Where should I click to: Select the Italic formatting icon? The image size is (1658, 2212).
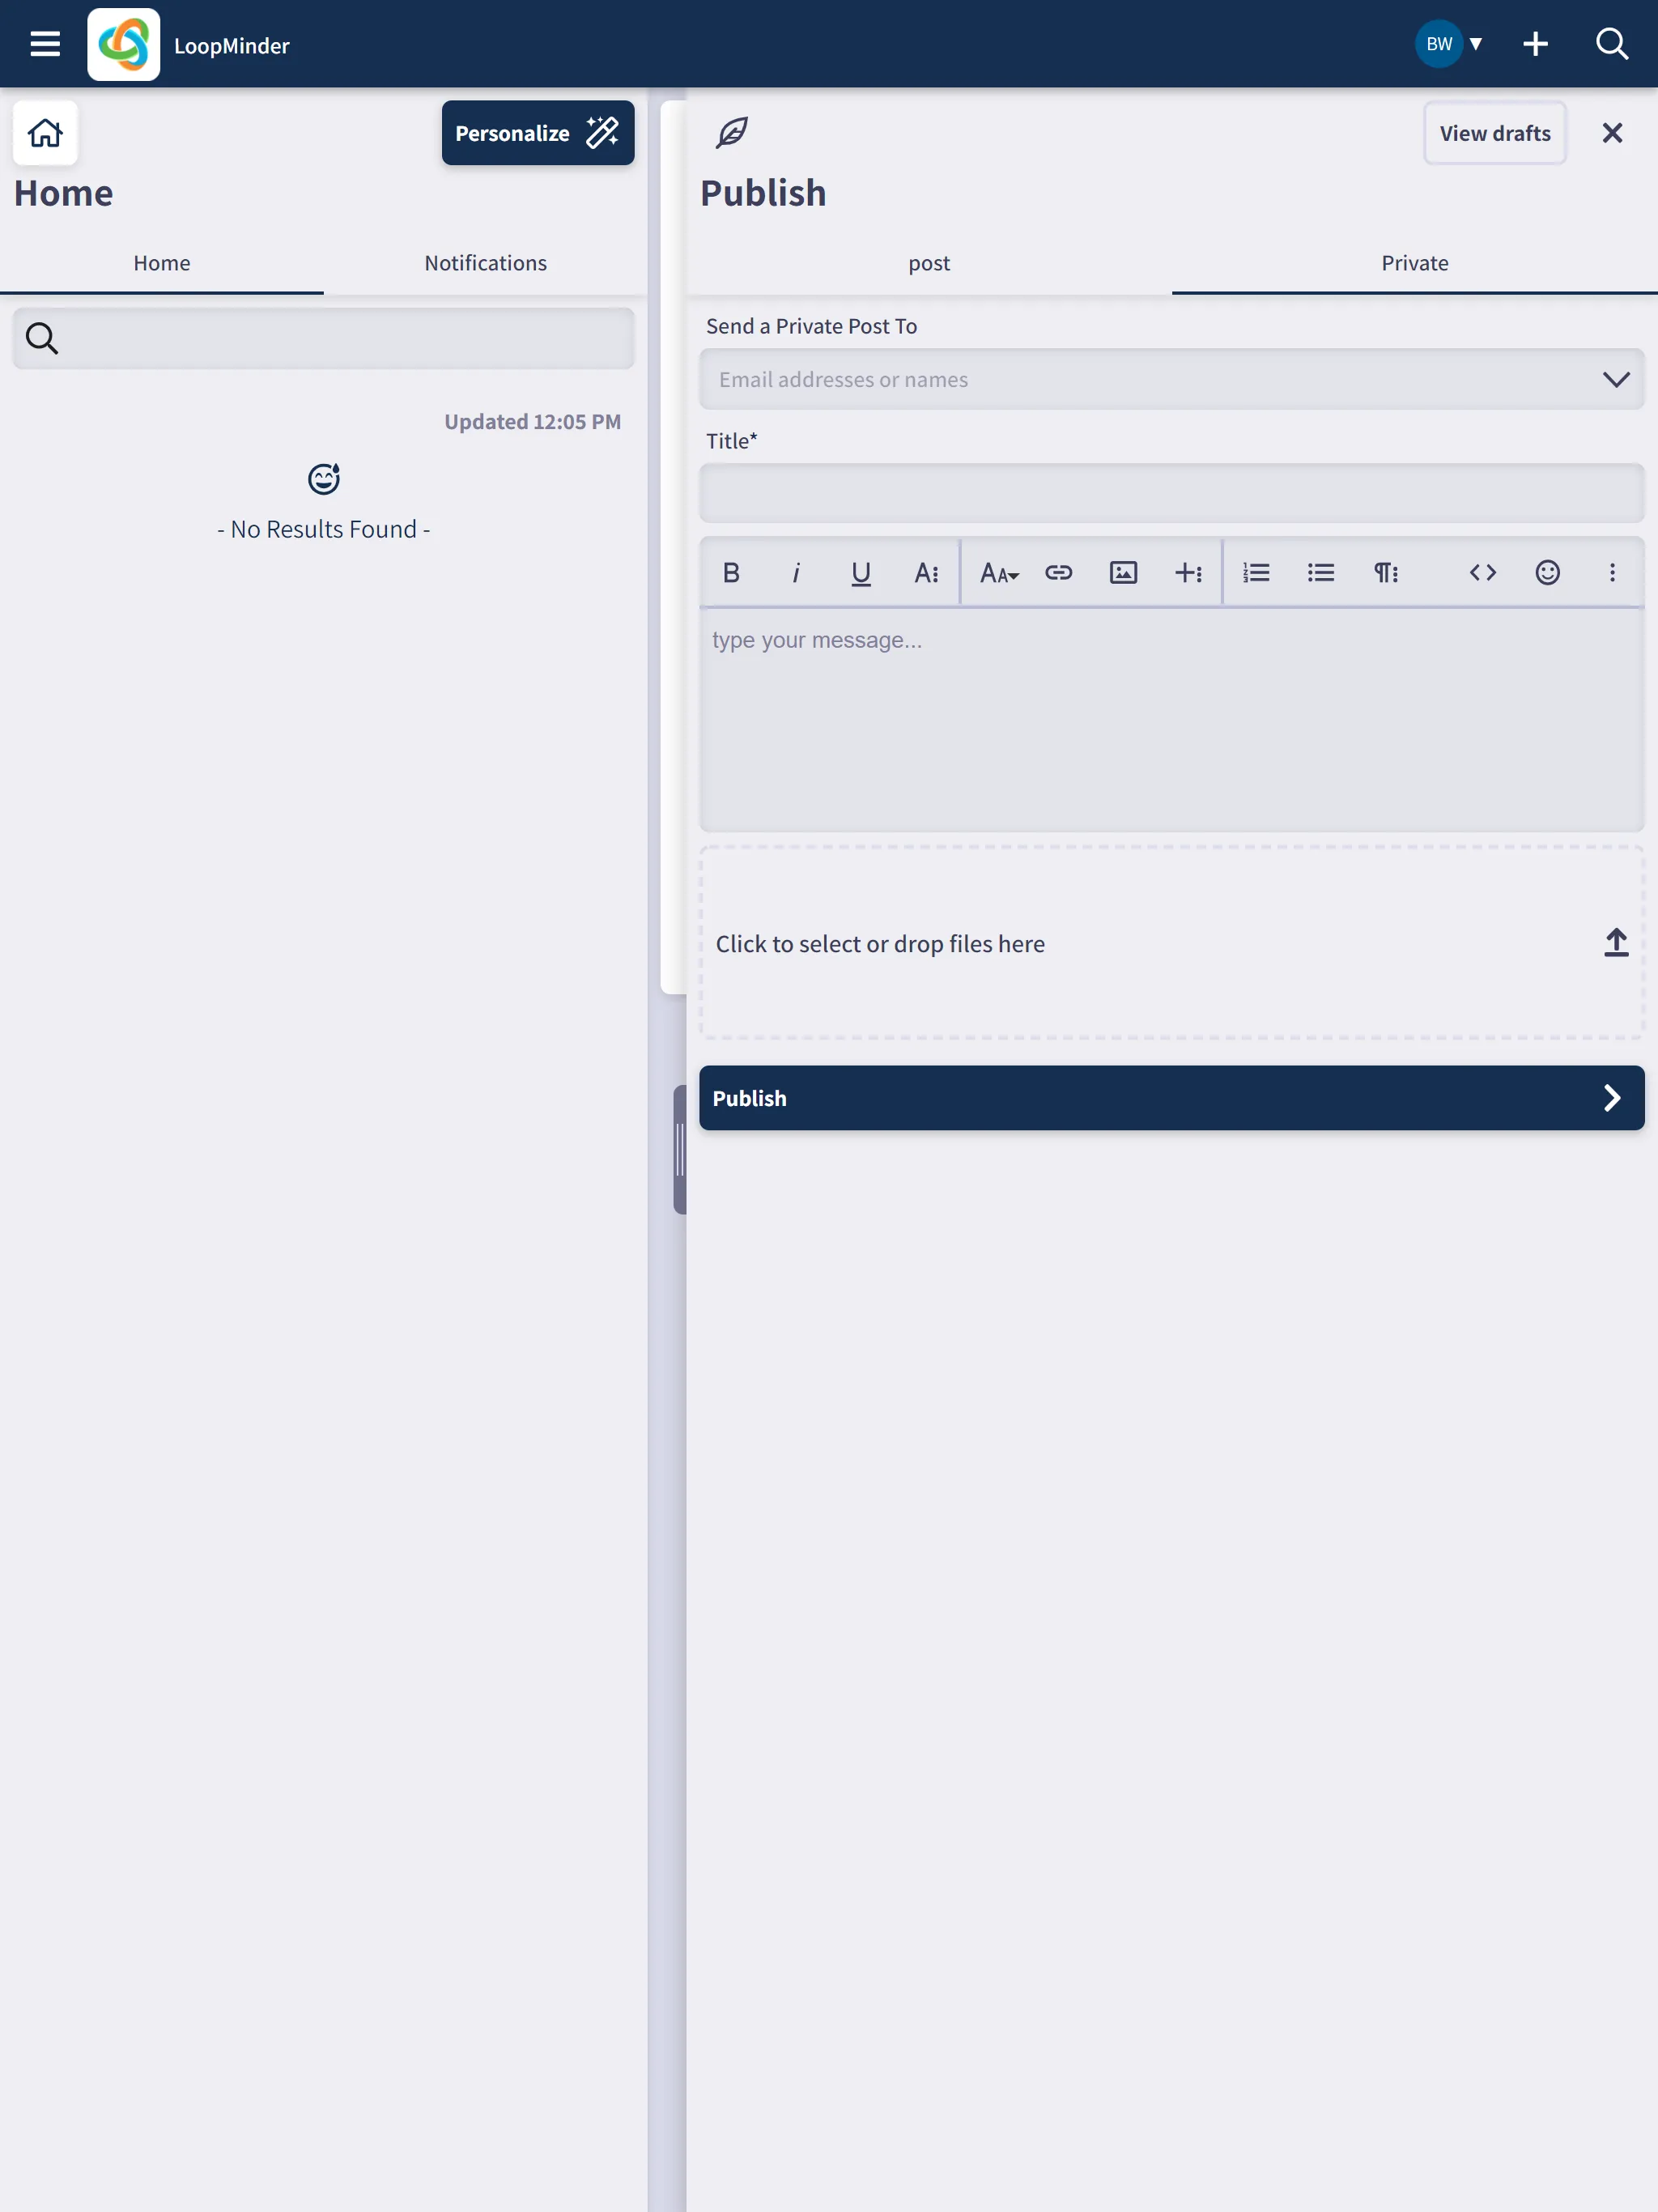pos(796,573)
